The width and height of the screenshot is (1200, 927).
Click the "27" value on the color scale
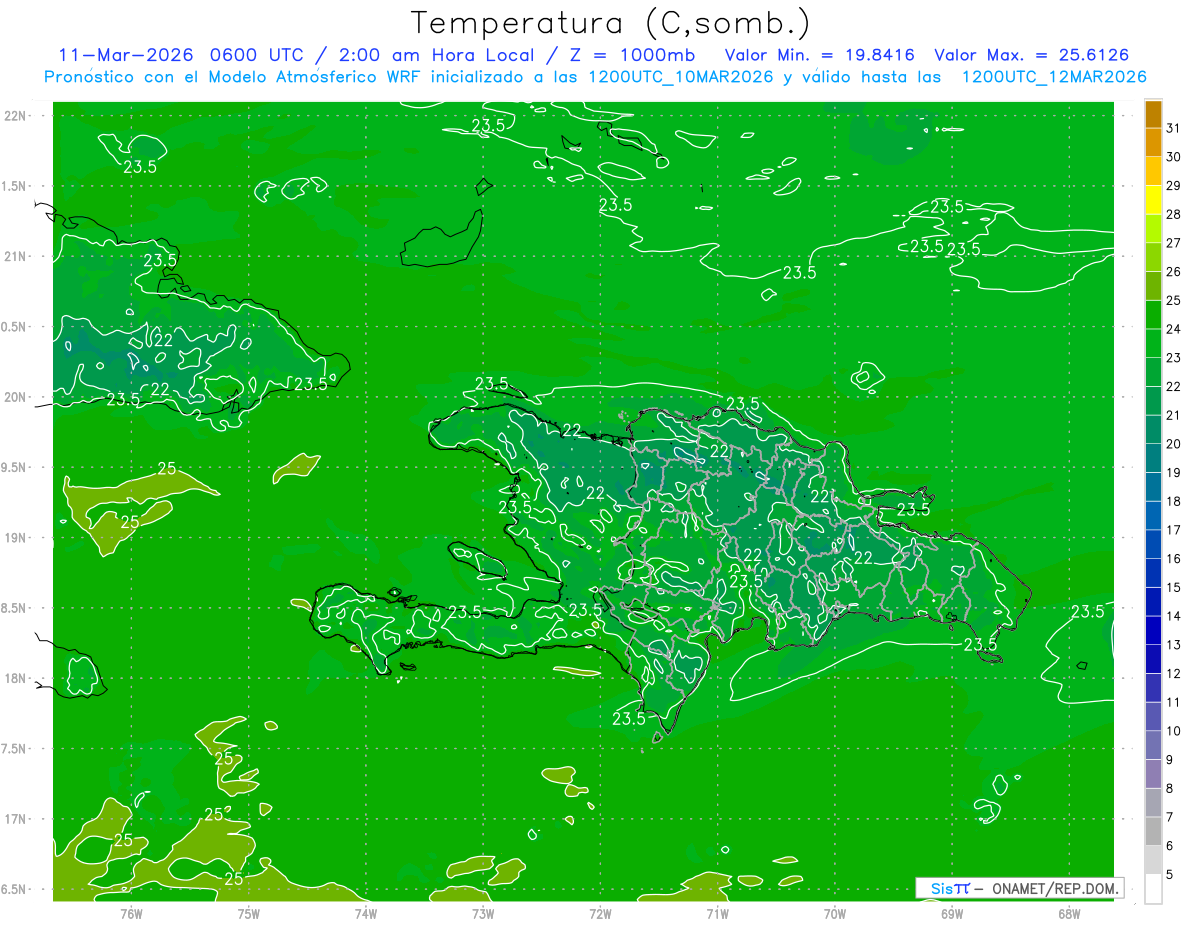1174,243
